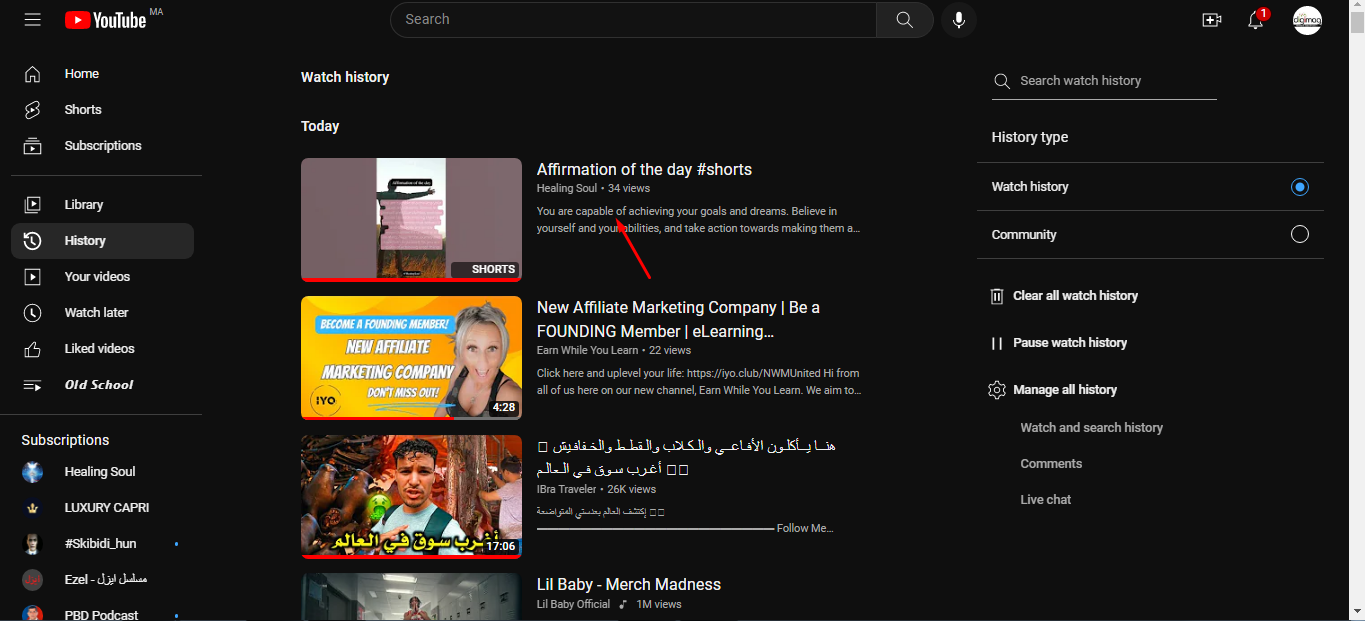Screen dimensions: 1365x621
Task: Open the Create video icon
Action: (x=1212, y=20)
